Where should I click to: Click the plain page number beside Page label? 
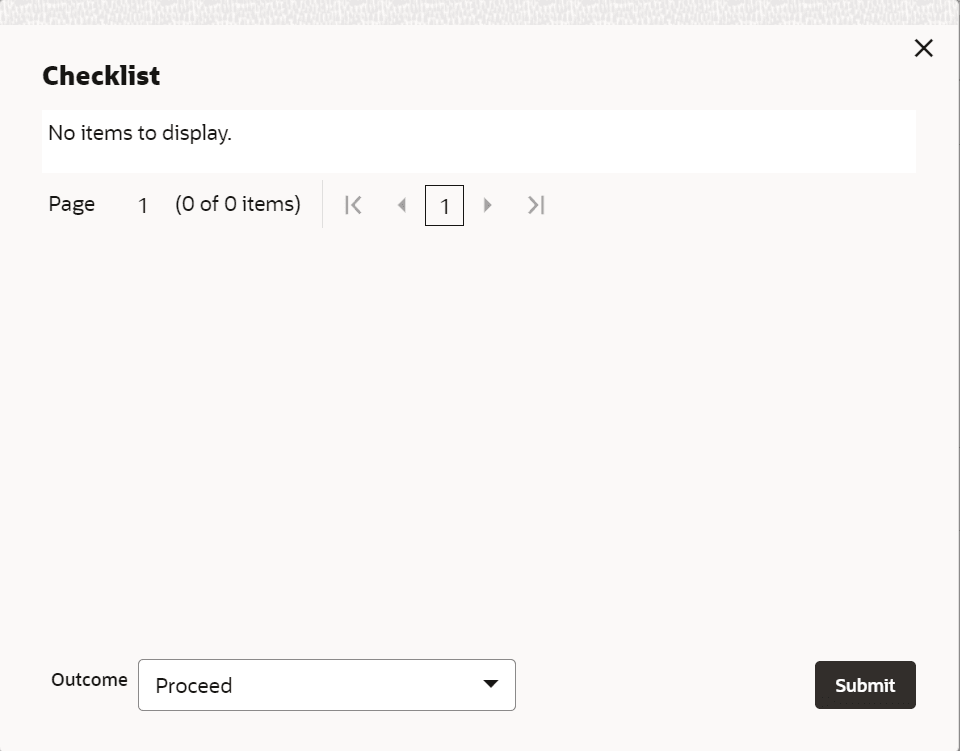pyautogui.click(x=143, y=206)
